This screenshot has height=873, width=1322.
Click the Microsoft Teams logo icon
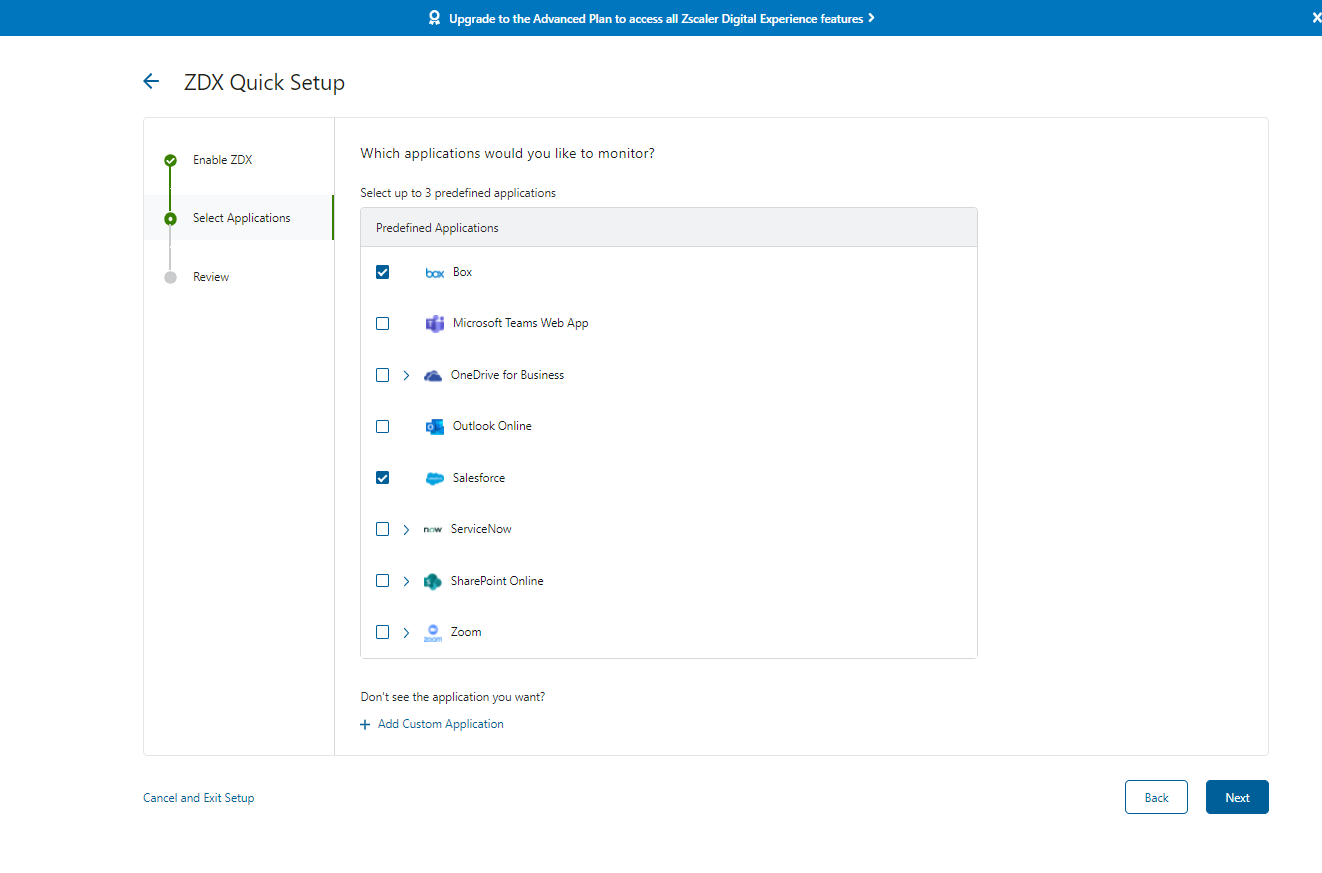pyautogui.click(x=435, y=324)
